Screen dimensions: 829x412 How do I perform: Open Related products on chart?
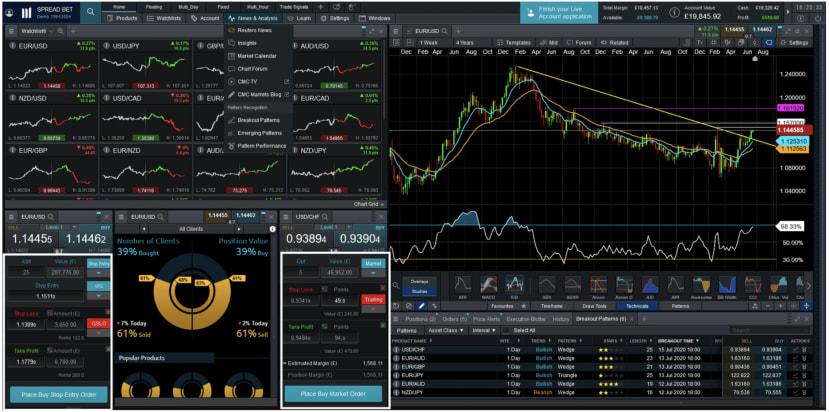615,42
